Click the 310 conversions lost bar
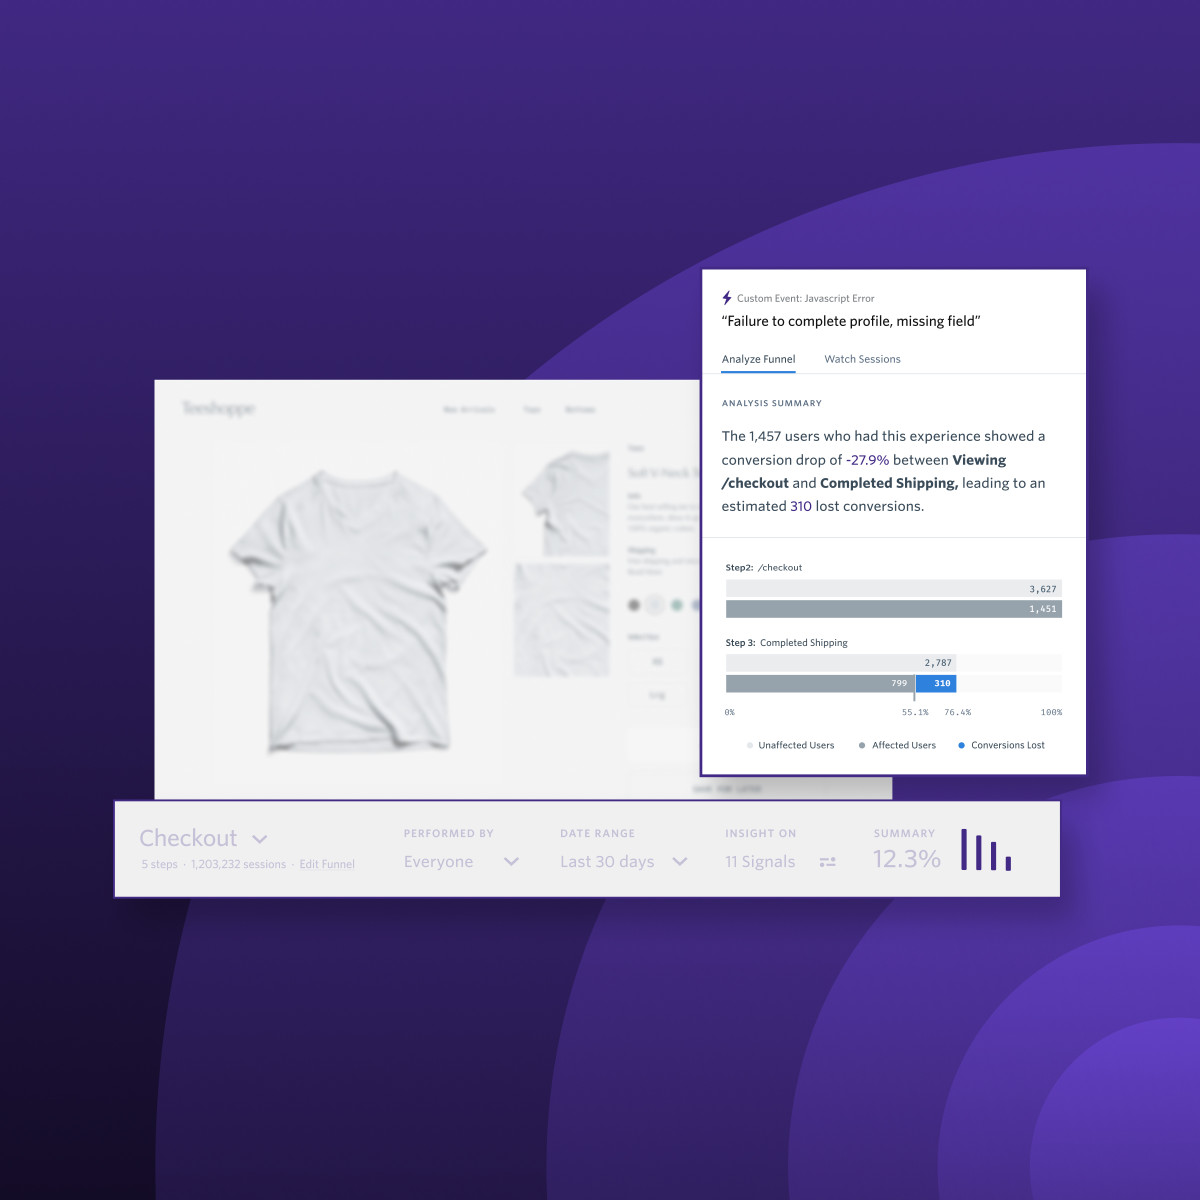 (x=936, y=684)
